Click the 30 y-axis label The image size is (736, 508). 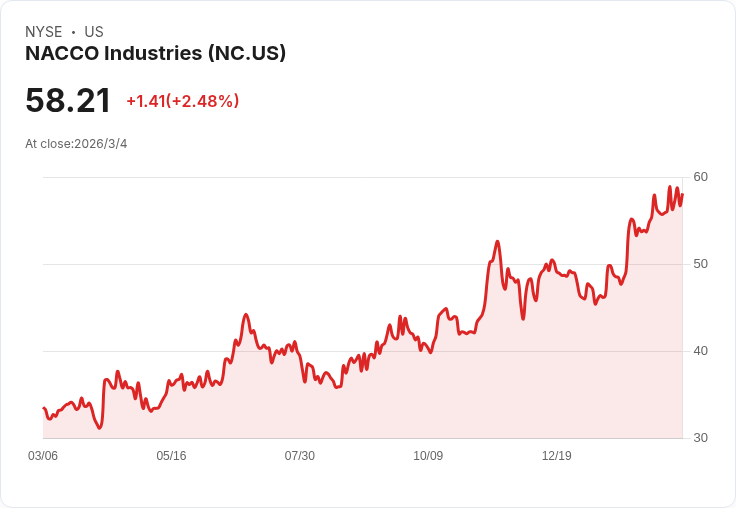[x=700, y=438]
